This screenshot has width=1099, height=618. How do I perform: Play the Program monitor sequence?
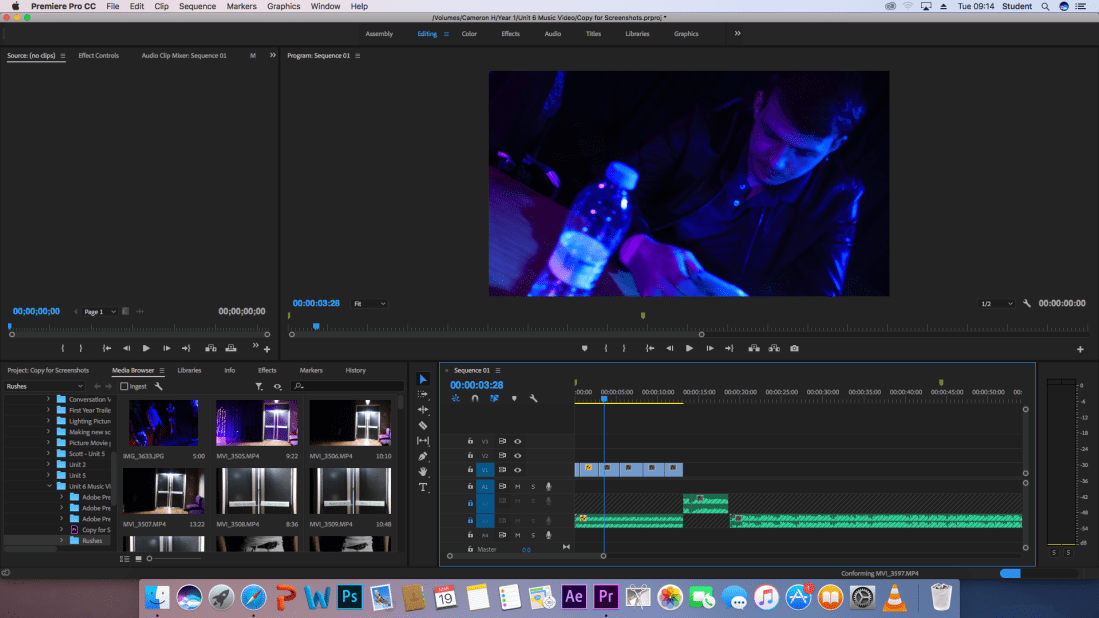(689, 348)
